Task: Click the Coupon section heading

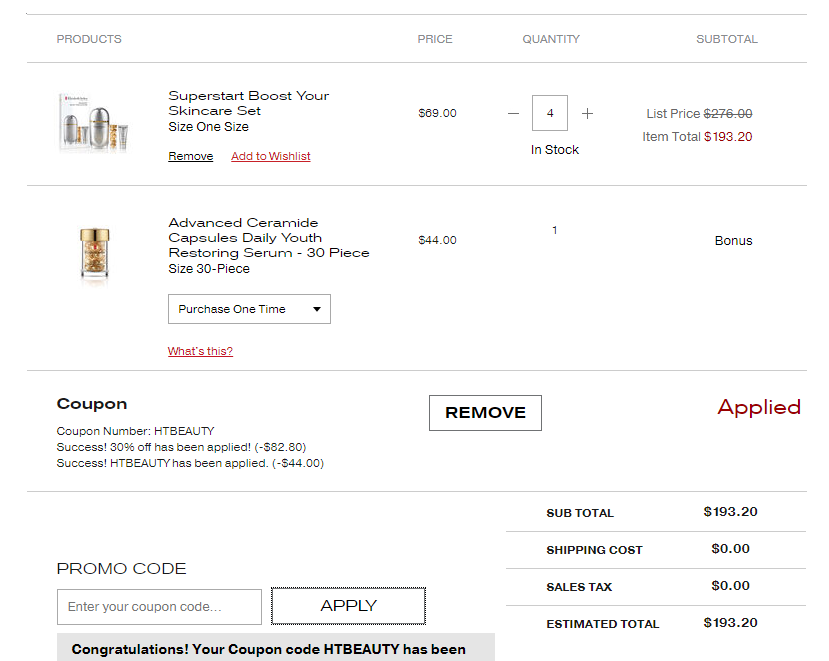Action: (91, 404)
